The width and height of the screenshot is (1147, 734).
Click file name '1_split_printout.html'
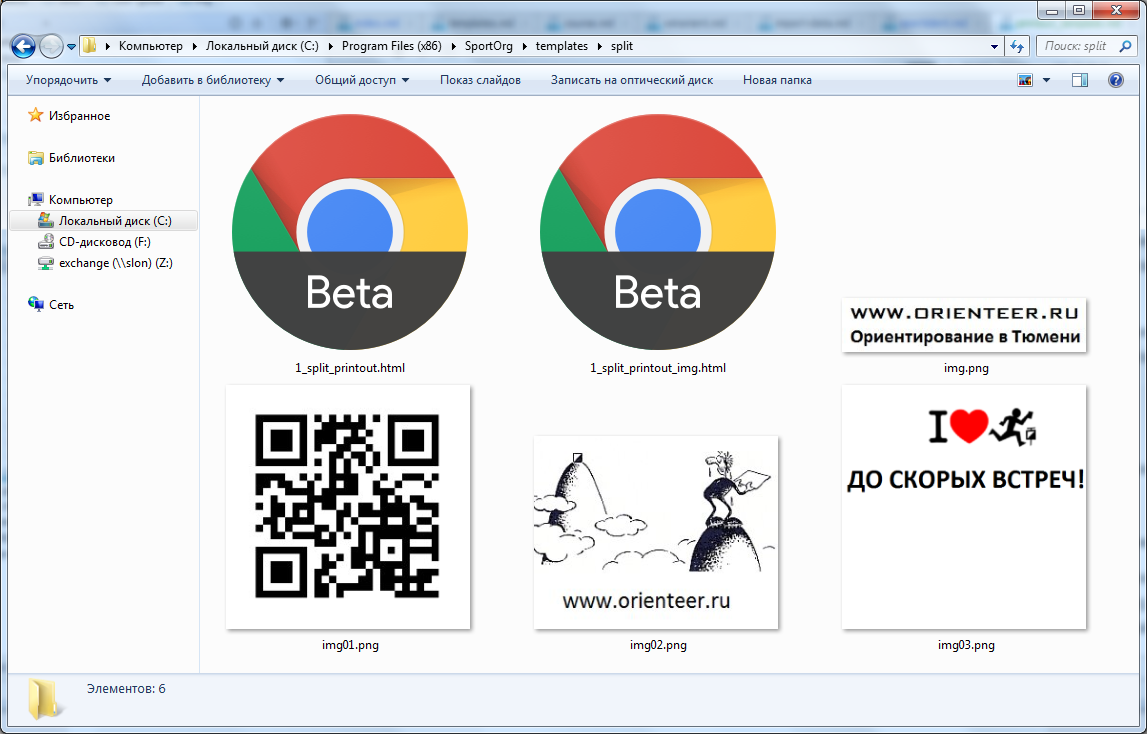[350, 367]
